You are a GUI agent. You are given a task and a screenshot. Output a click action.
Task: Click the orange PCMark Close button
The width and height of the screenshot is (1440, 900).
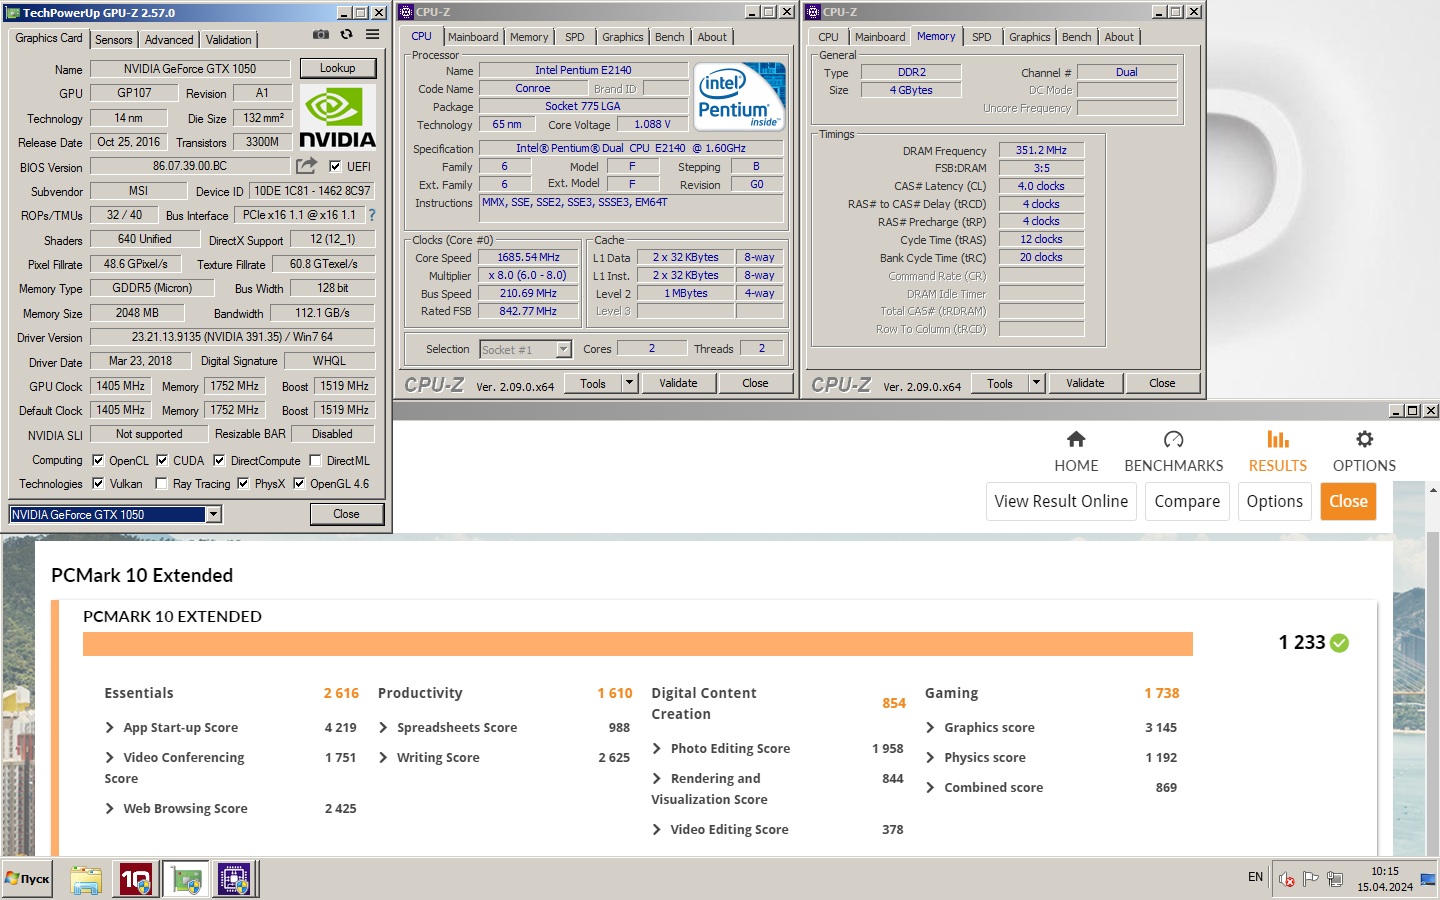[x=1348, y=501]
